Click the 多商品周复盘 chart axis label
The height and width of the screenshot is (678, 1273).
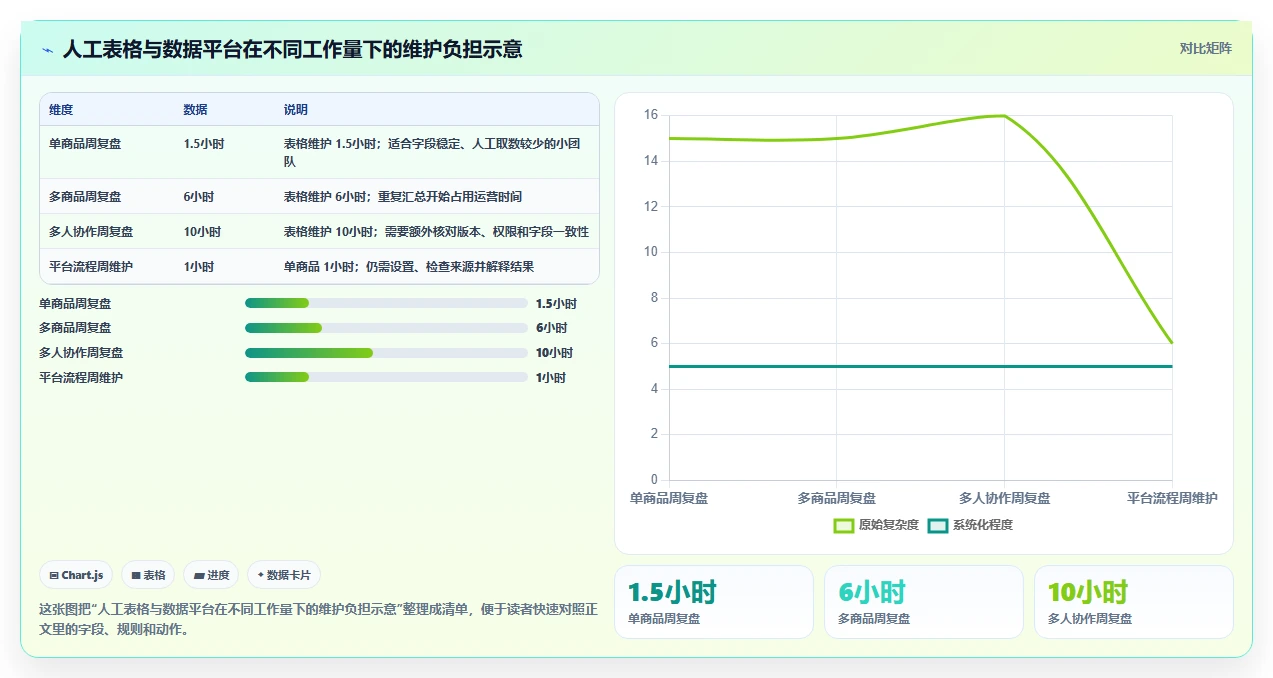point(837,498)
